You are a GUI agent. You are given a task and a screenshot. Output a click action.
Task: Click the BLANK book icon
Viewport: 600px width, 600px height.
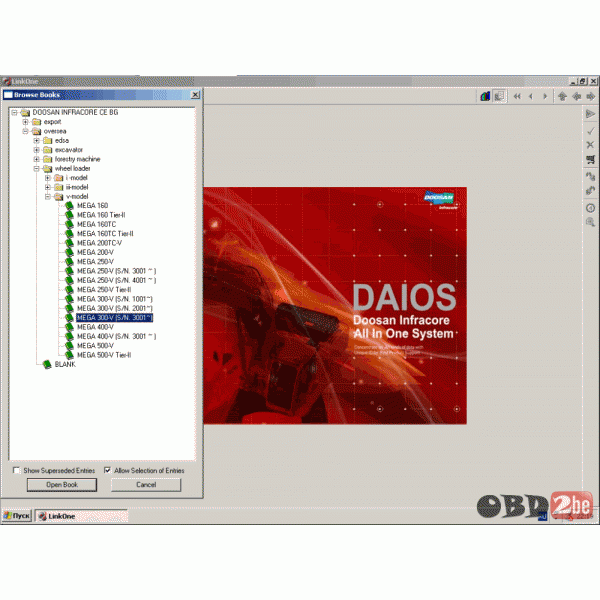pos(47,365)
